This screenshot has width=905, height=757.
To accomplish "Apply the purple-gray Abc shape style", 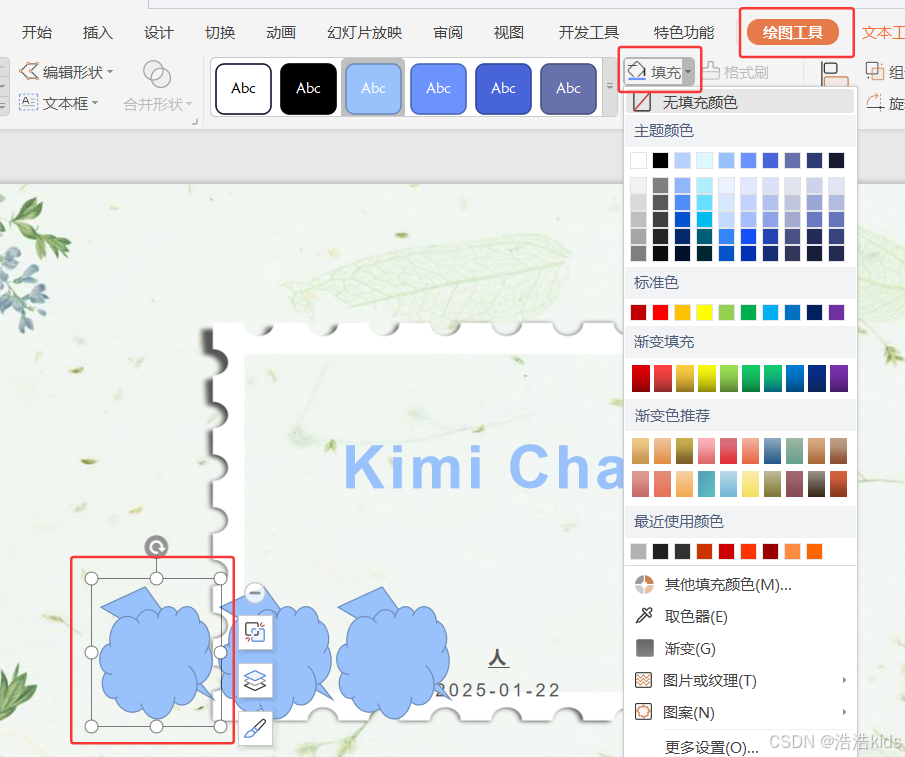I will point(569,88).
